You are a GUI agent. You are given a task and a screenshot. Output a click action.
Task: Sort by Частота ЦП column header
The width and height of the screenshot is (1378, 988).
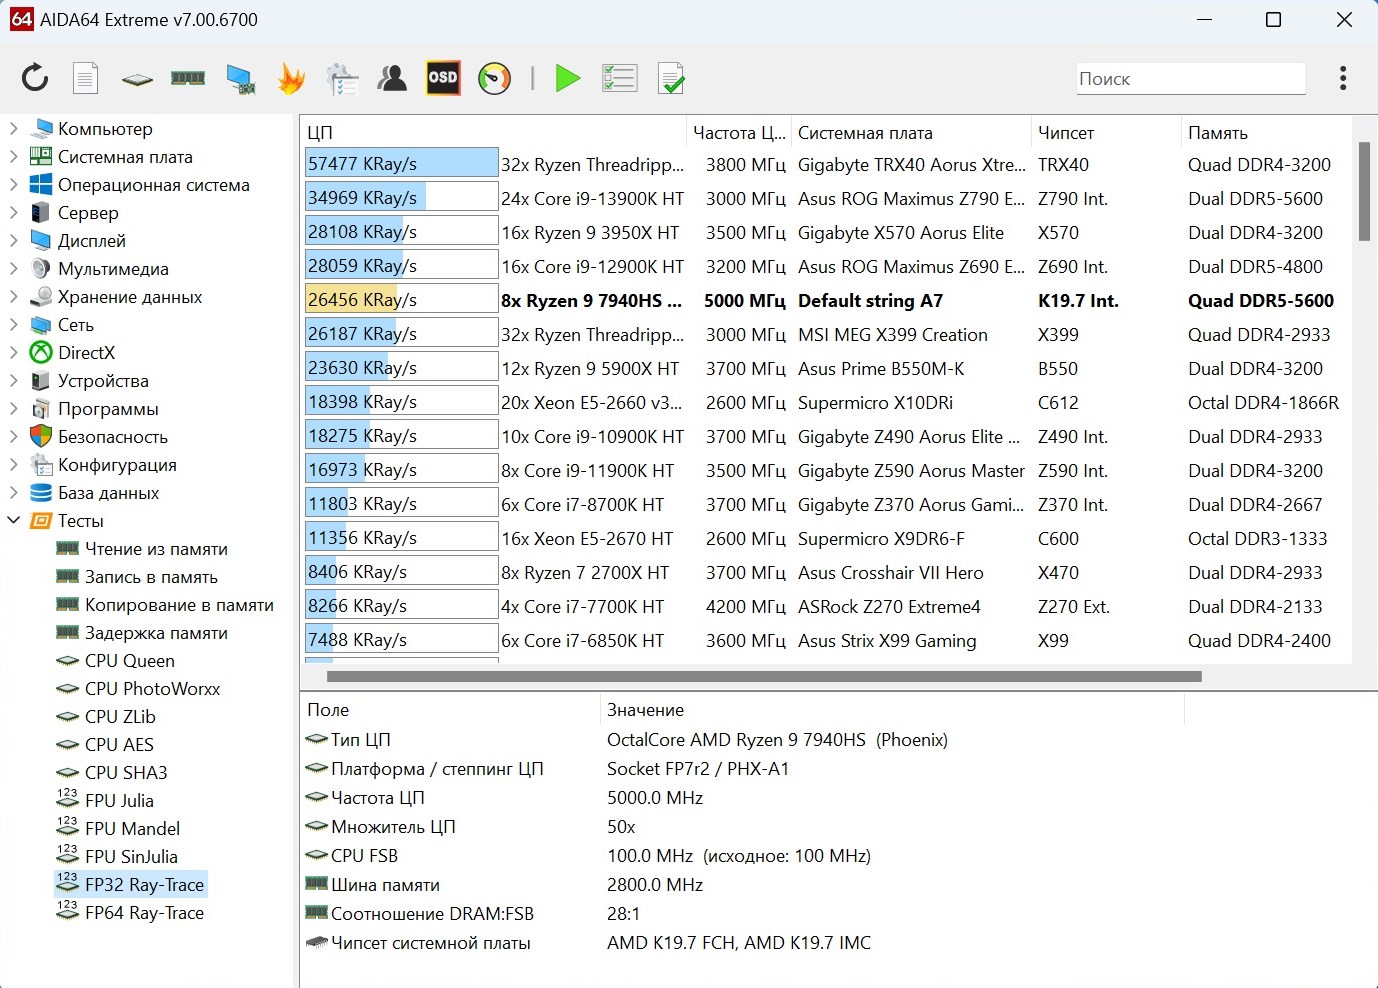[738, 133]
